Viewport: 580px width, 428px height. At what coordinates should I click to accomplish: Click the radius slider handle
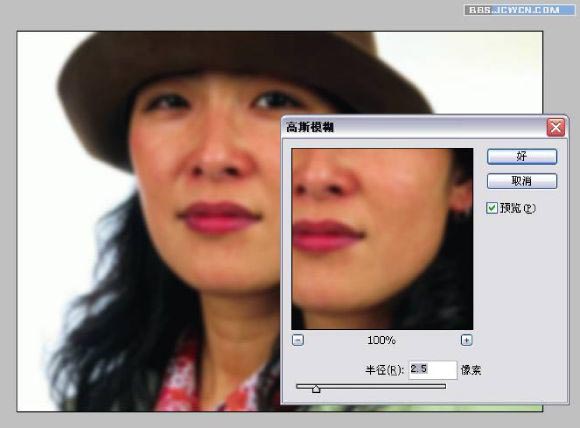(x=316, y=388)
